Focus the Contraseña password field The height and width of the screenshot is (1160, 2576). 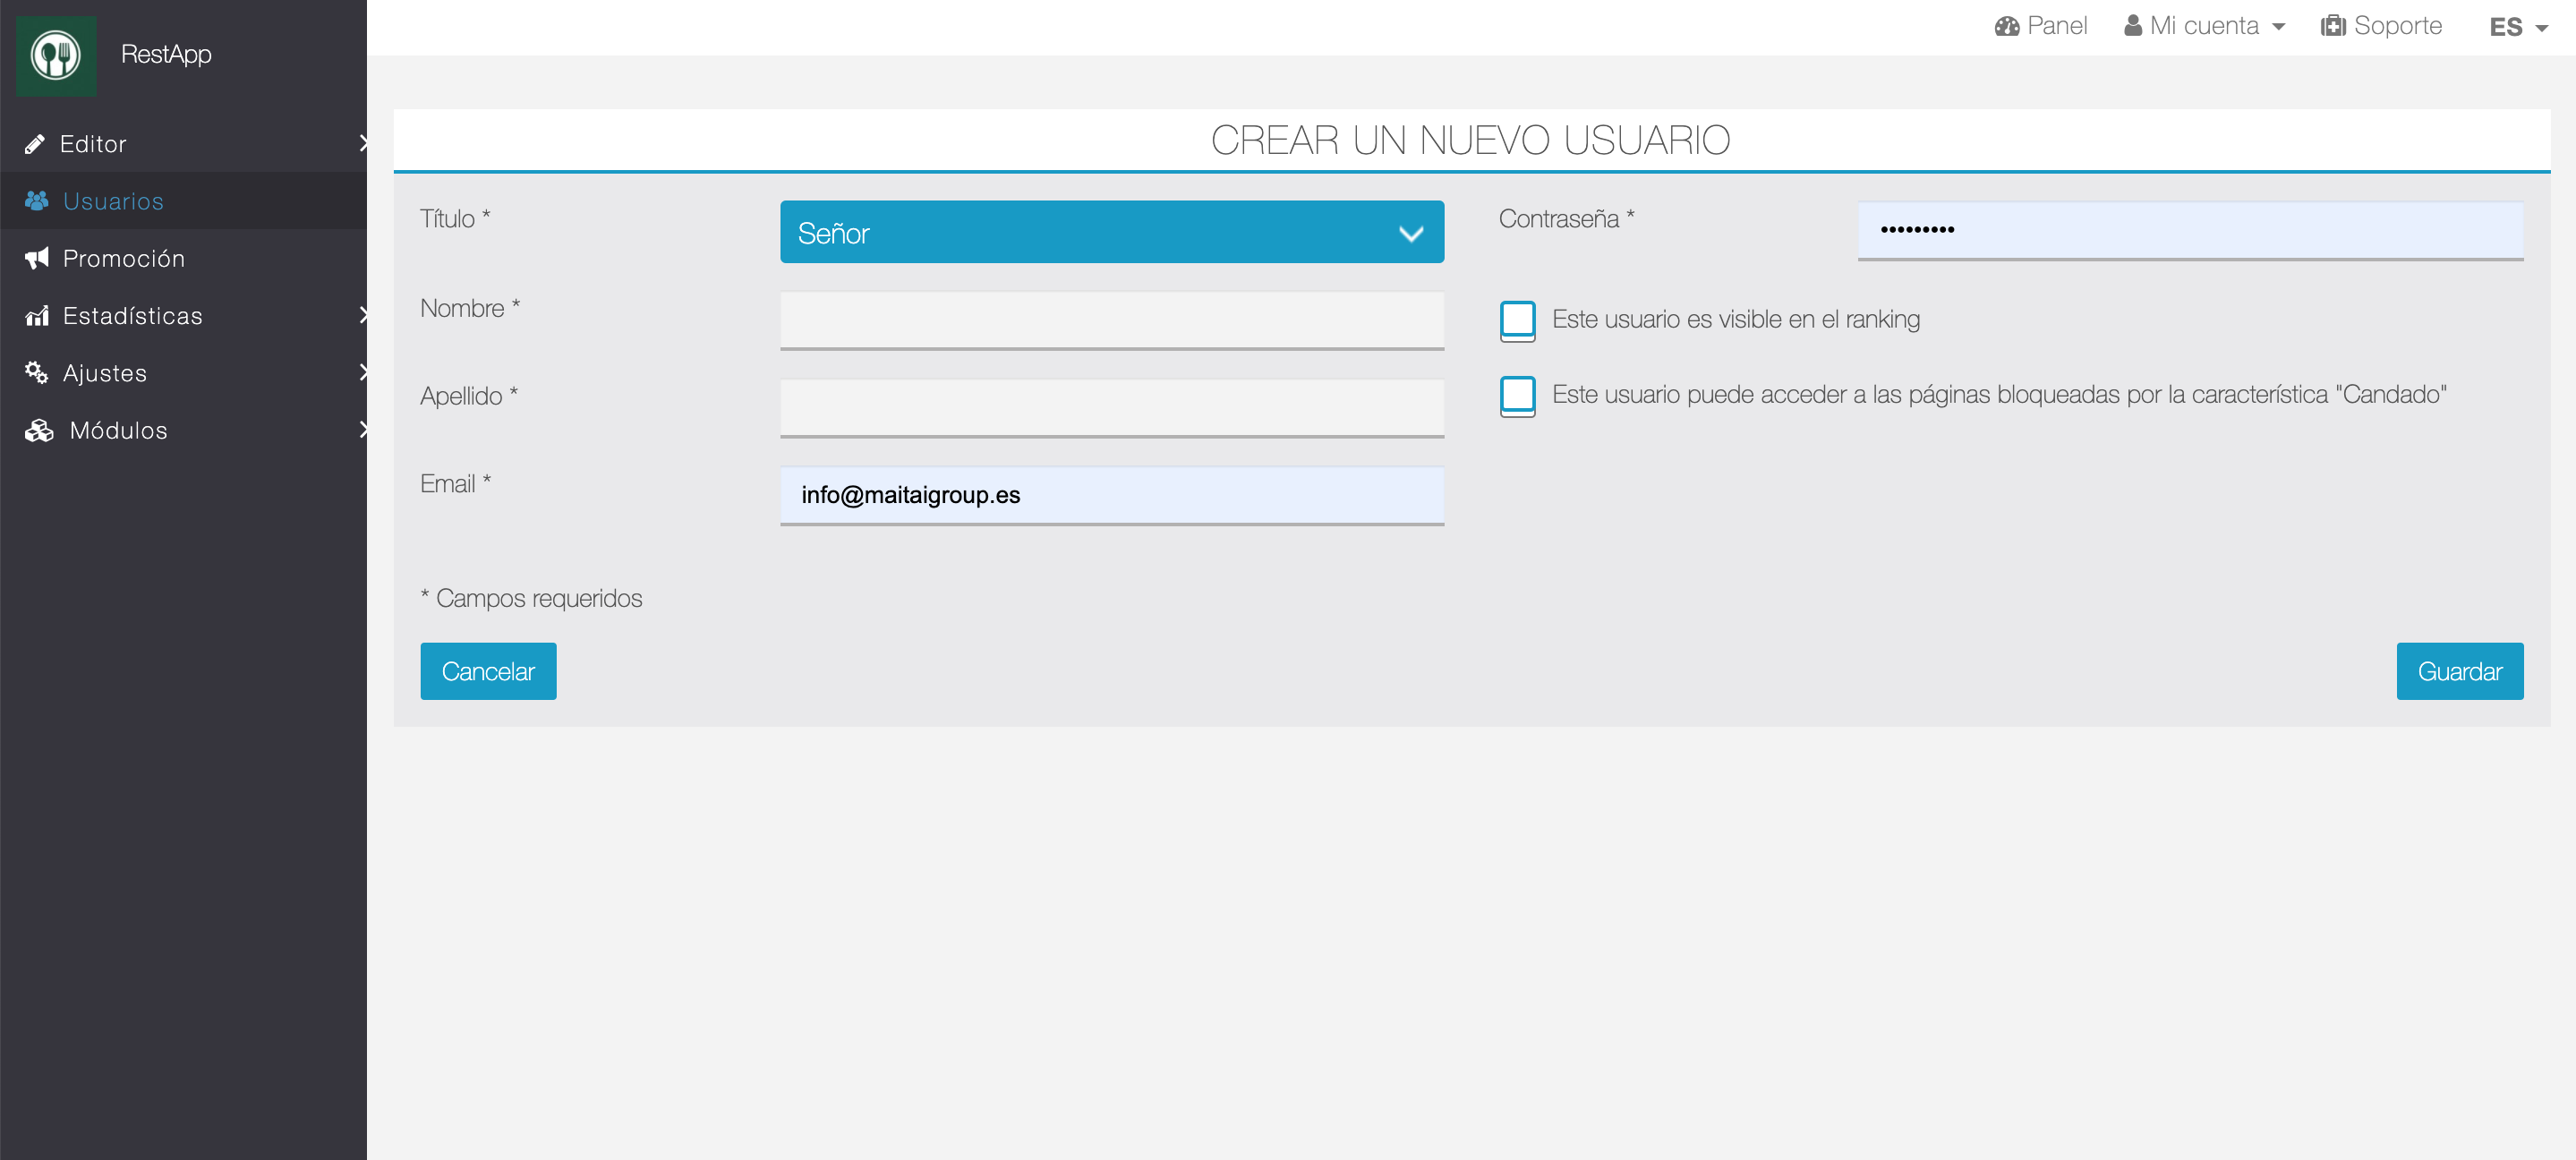[x=2189, y=230]
